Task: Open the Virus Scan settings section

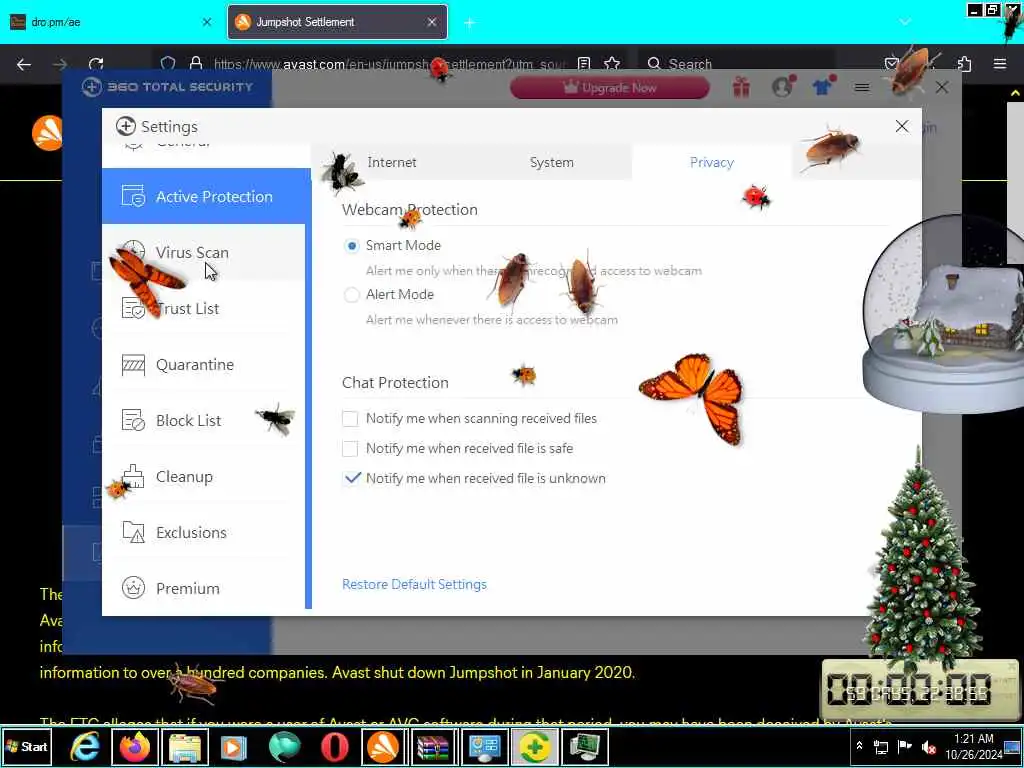Action: click(x=203, y=252)
